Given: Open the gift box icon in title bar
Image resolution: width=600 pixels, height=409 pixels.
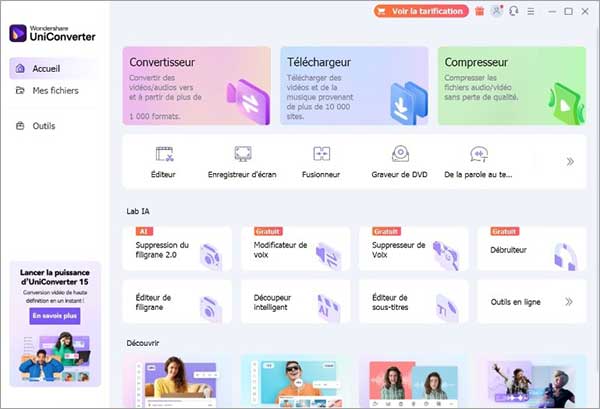Looking at the screenshot, I should pyautogui.click(x=479, y=11).
